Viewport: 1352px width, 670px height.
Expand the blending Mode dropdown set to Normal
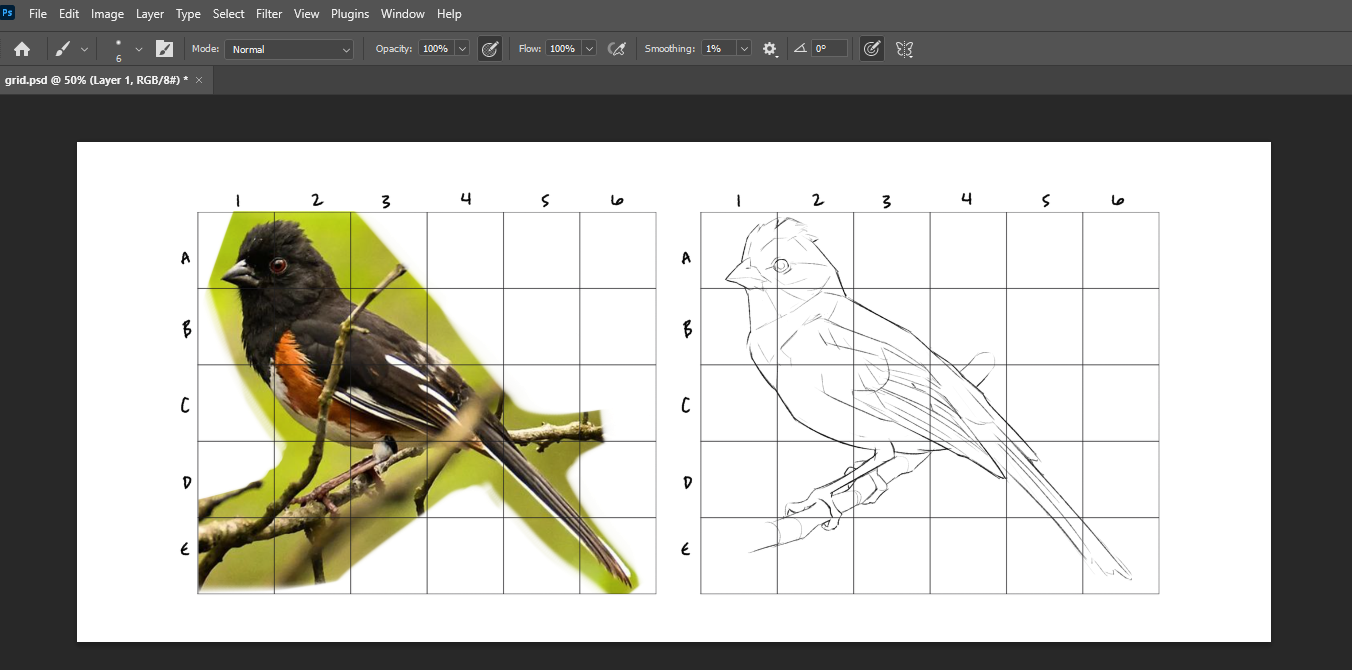click(x=289, y=49)
